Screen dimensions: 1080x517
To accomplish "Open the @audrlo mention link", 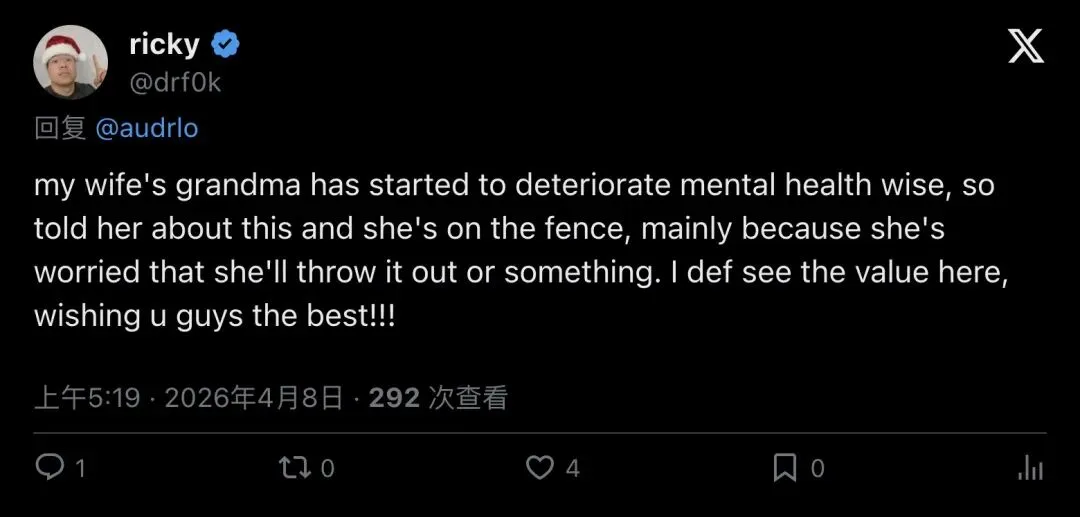I will click(147, 129).
